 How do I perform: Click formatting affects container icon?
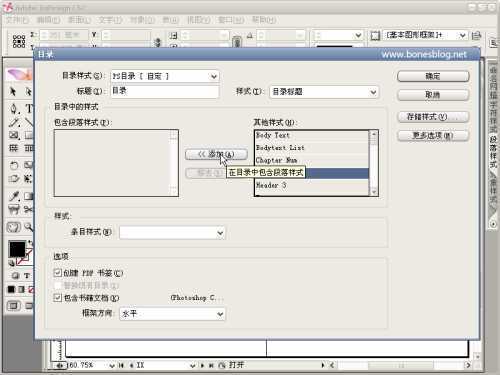point(15,276)
